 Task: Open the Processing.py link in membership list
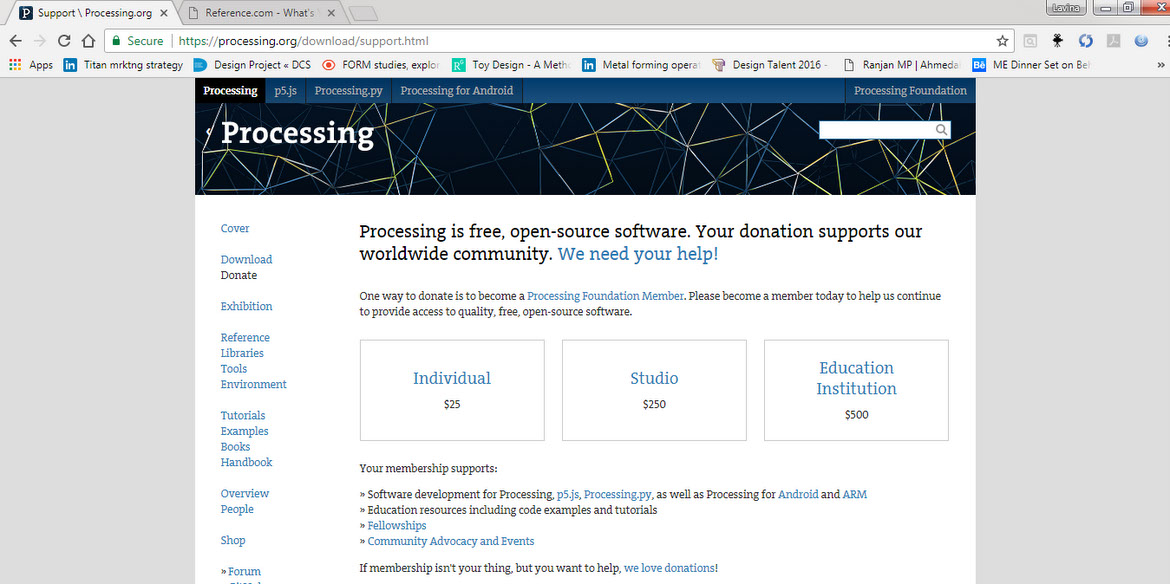click(x=617, y=494)
